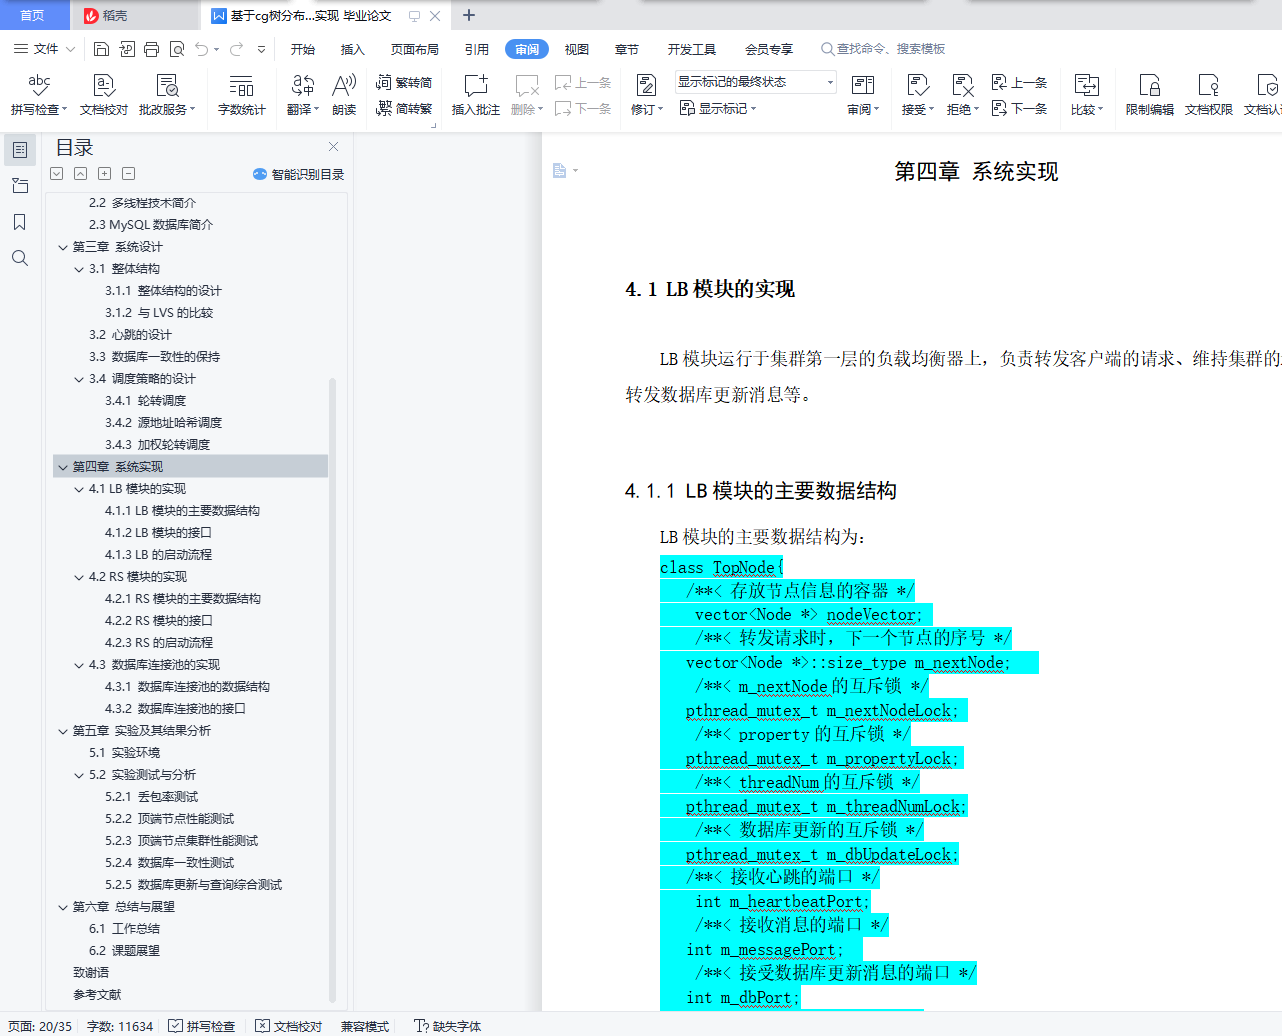Click the 目录 panel vertical scrollbar
The image size is (1282, 1036).
(x=332, y=690)
